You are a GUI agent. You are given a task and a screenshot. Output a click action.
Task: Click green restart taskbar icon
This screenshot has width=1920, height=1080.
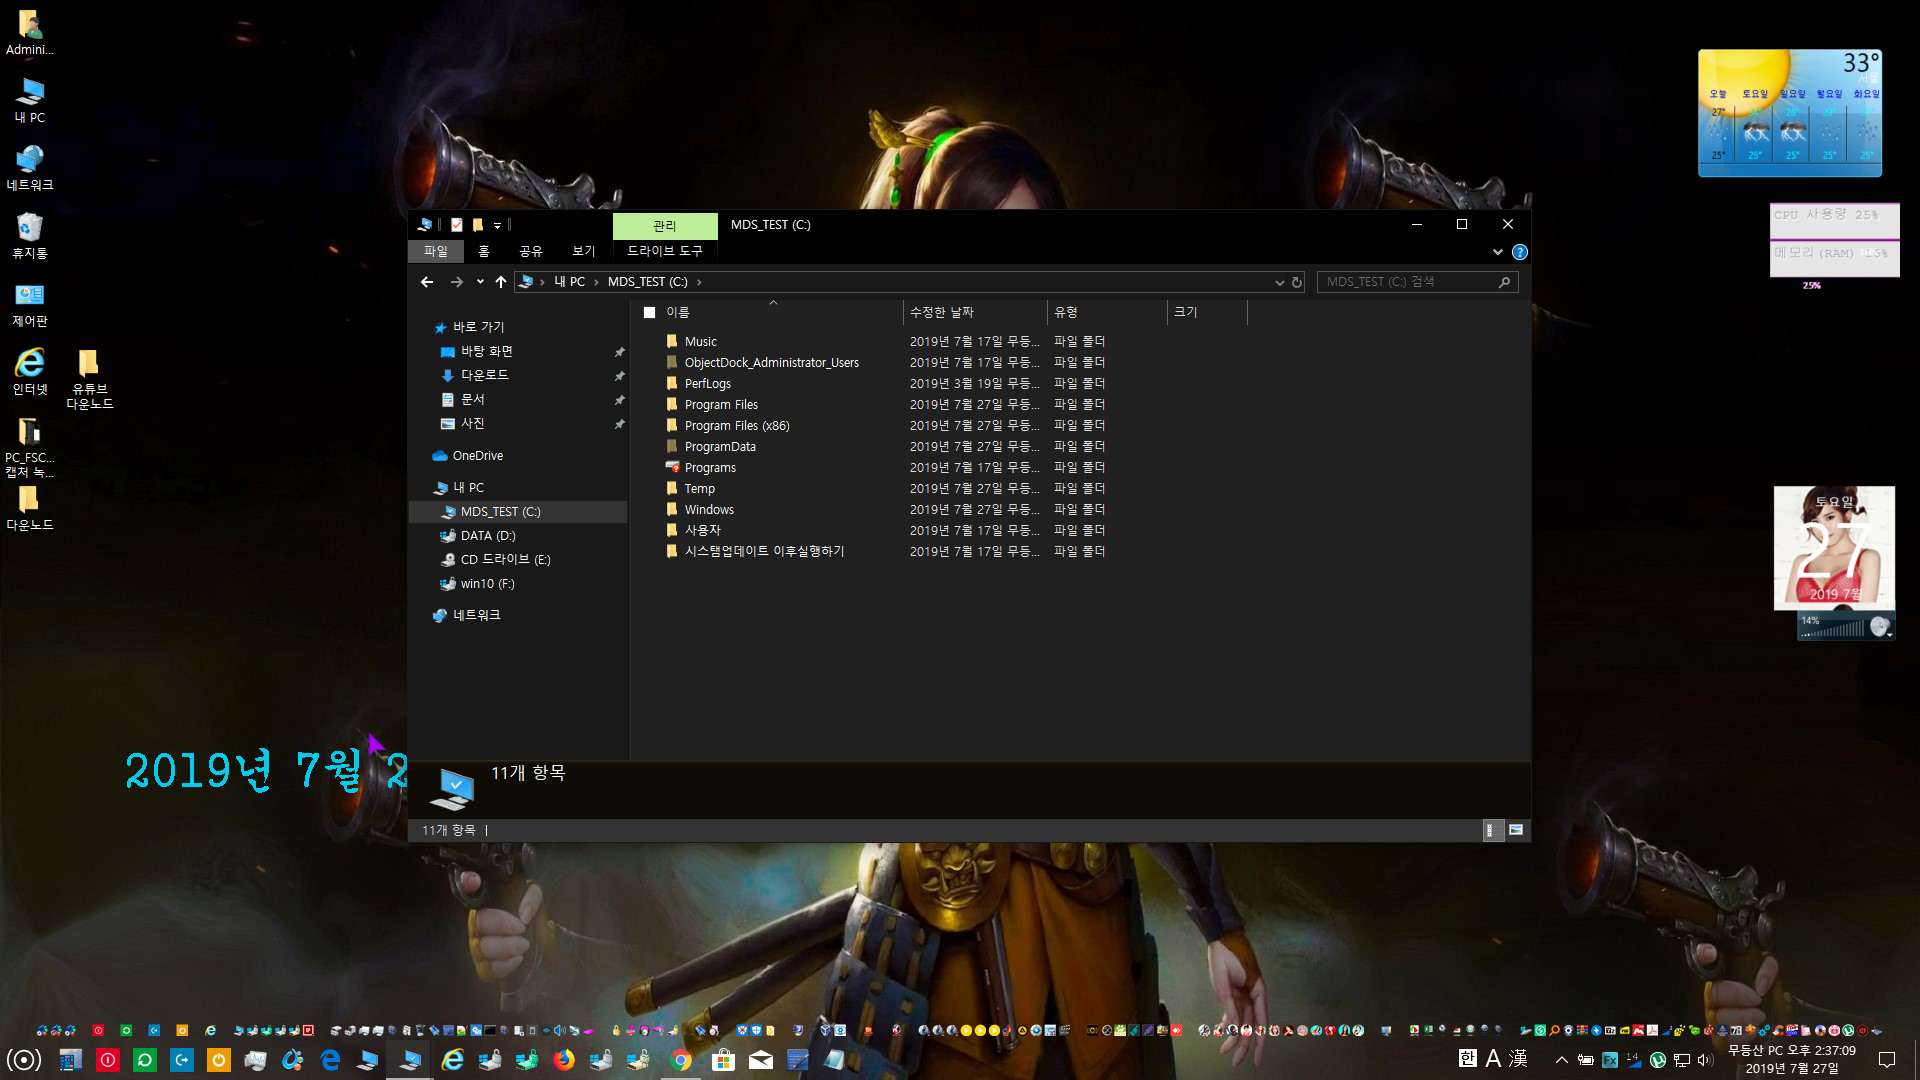point(144,1060)
